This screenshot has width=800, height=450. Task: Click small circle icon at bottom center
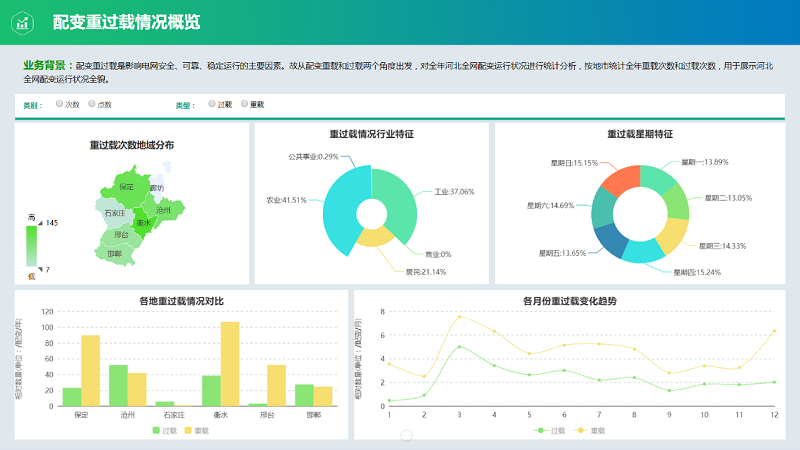[406, 435]
